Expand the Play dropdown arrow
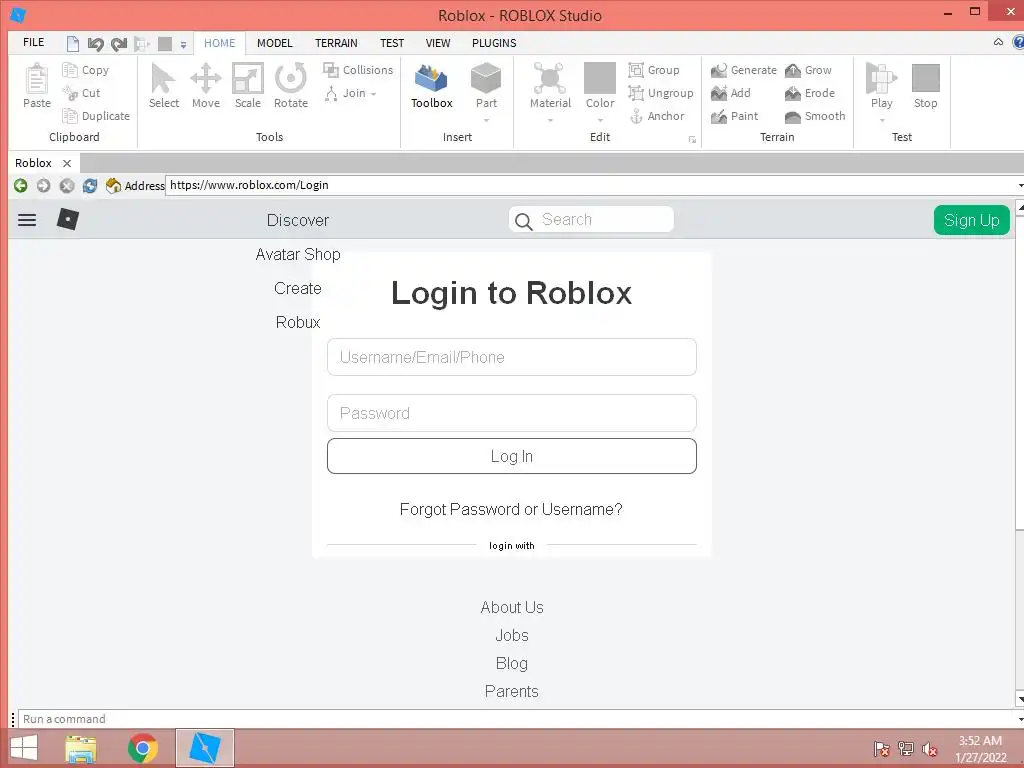The image size is (1024, 768). 882,120
